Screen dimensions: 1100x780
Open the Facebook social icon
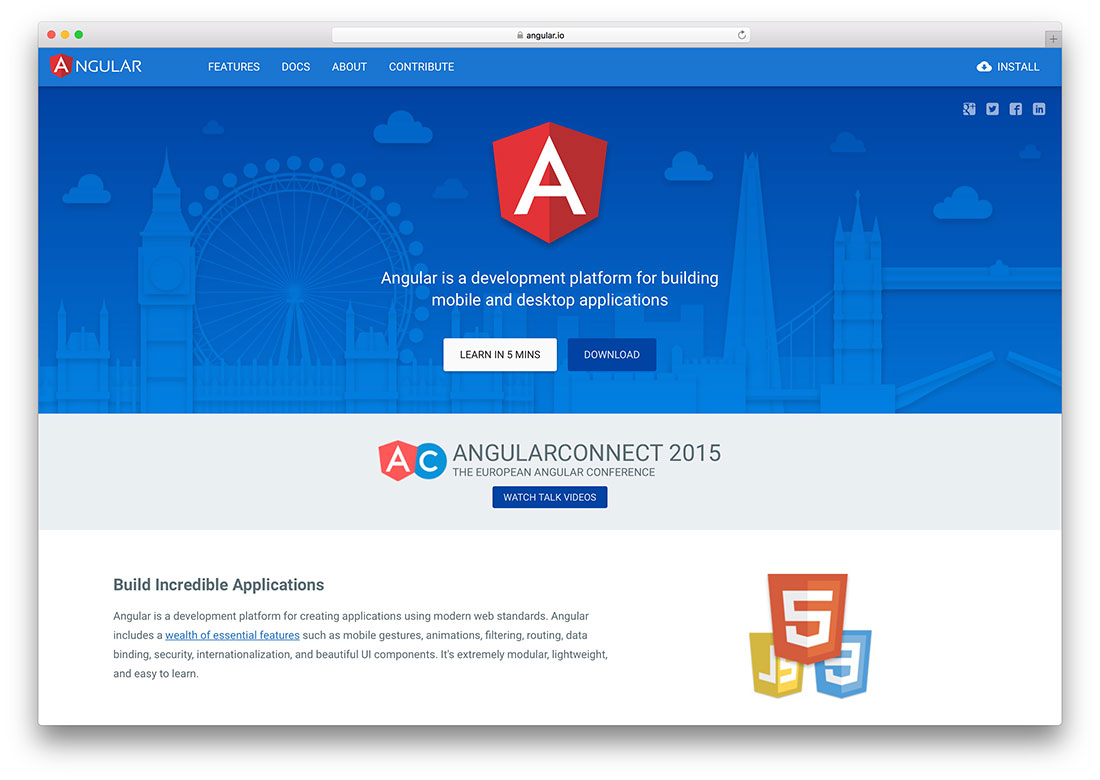(1015, 109)
